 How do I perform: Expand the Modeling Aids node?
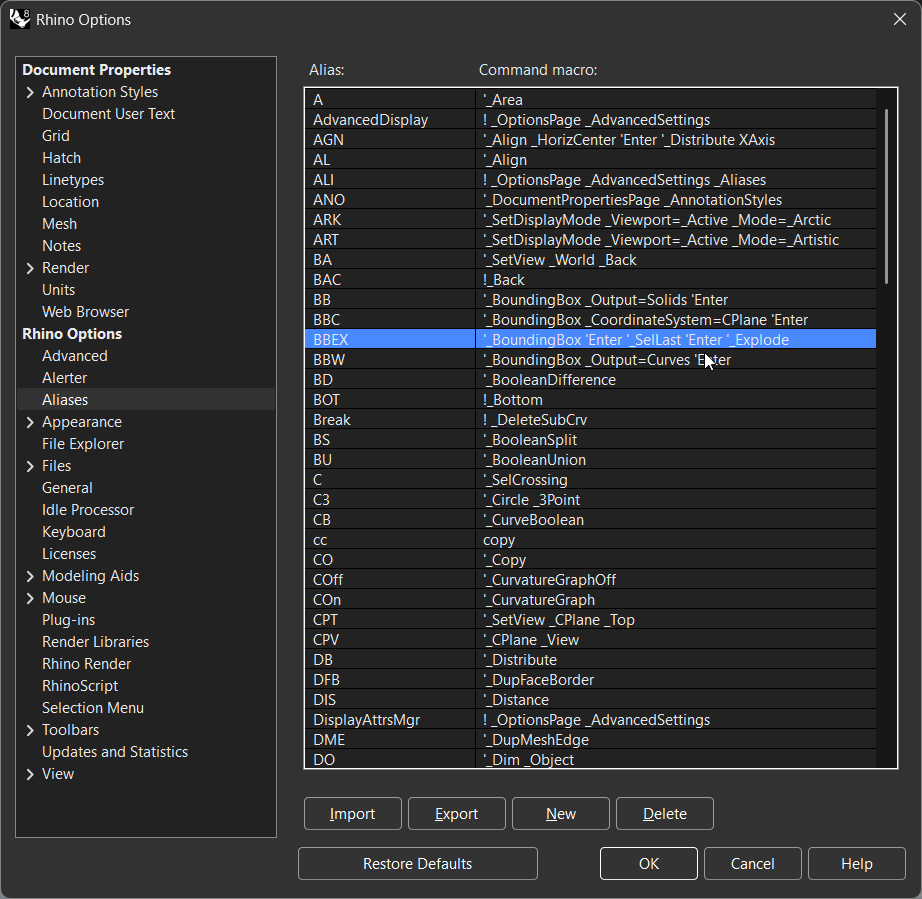[30, 576]
